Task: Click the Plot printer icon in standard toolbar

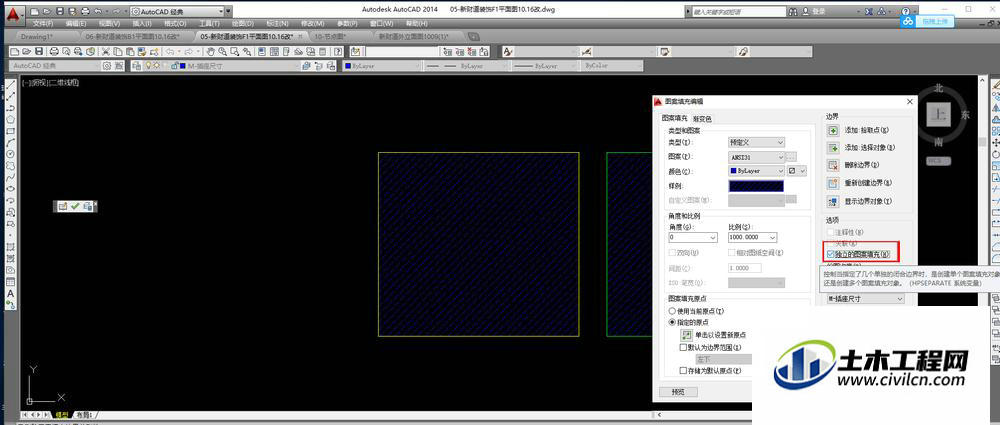Action: click(x=54, y=52)
